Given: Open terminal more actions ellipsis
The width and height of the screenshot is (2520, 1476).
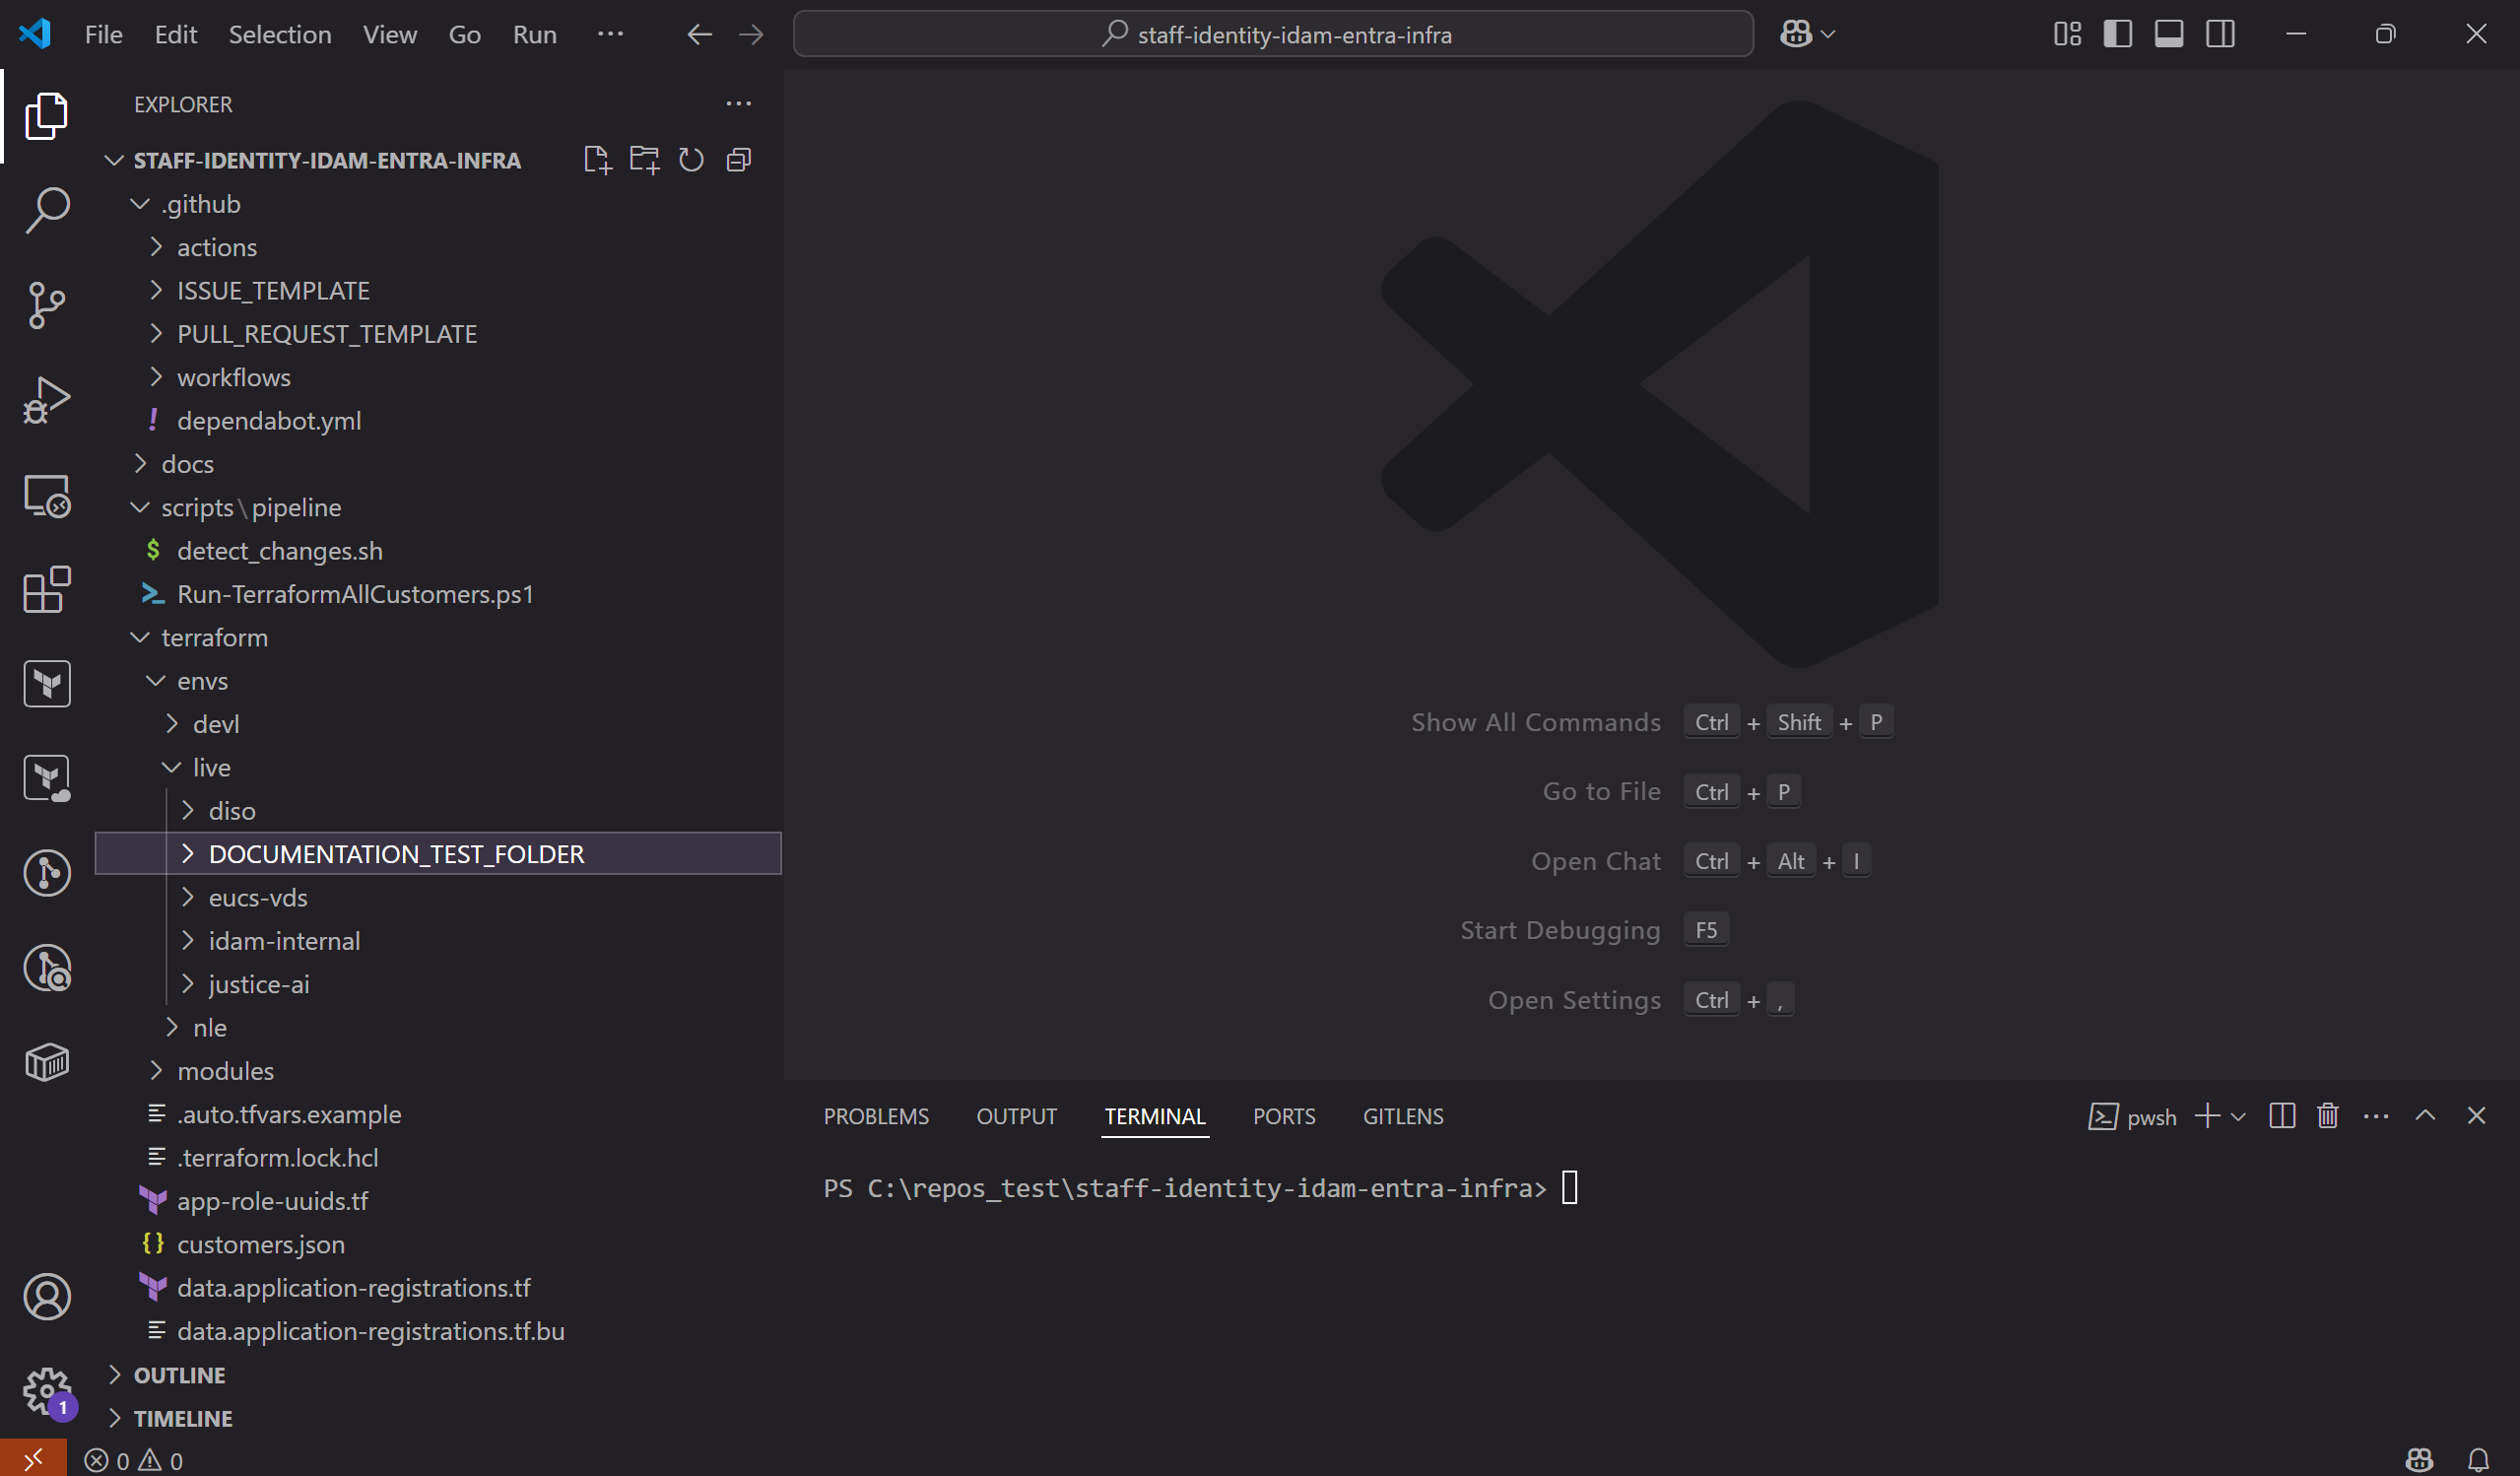Looking at the screenshot, I should coord(2375,1116).
